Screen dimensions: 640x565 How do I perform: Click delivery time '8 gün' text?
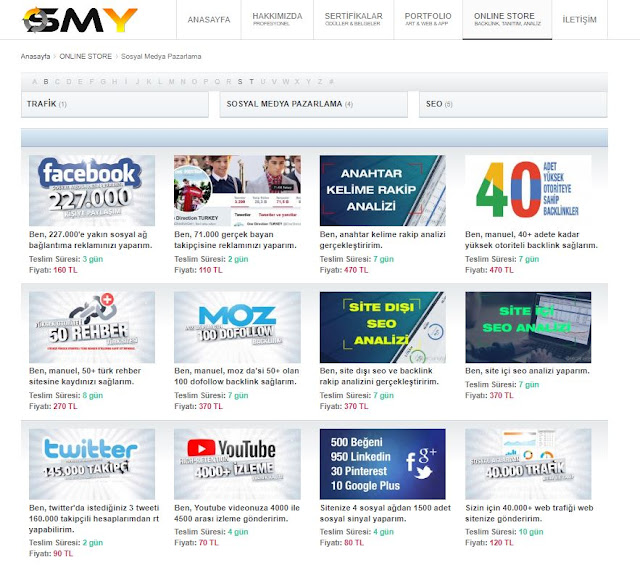(x=93, y=395)
